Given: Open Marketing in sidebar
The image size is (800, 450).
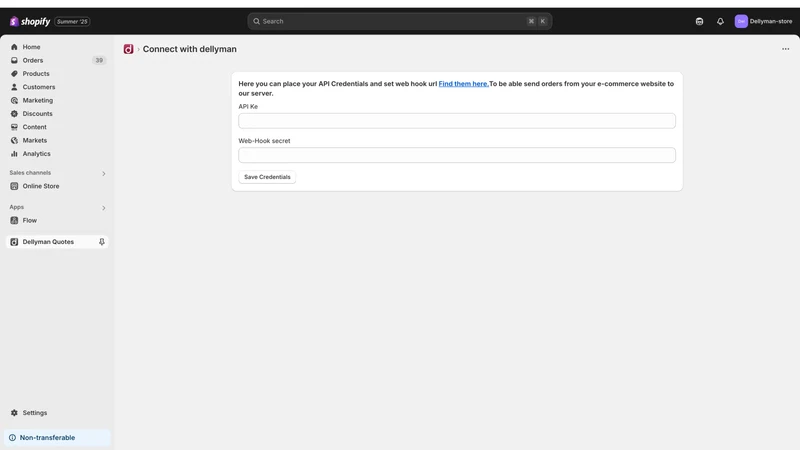Looking at the screenshot, I should pyautogui.click(x=57, y=101).
